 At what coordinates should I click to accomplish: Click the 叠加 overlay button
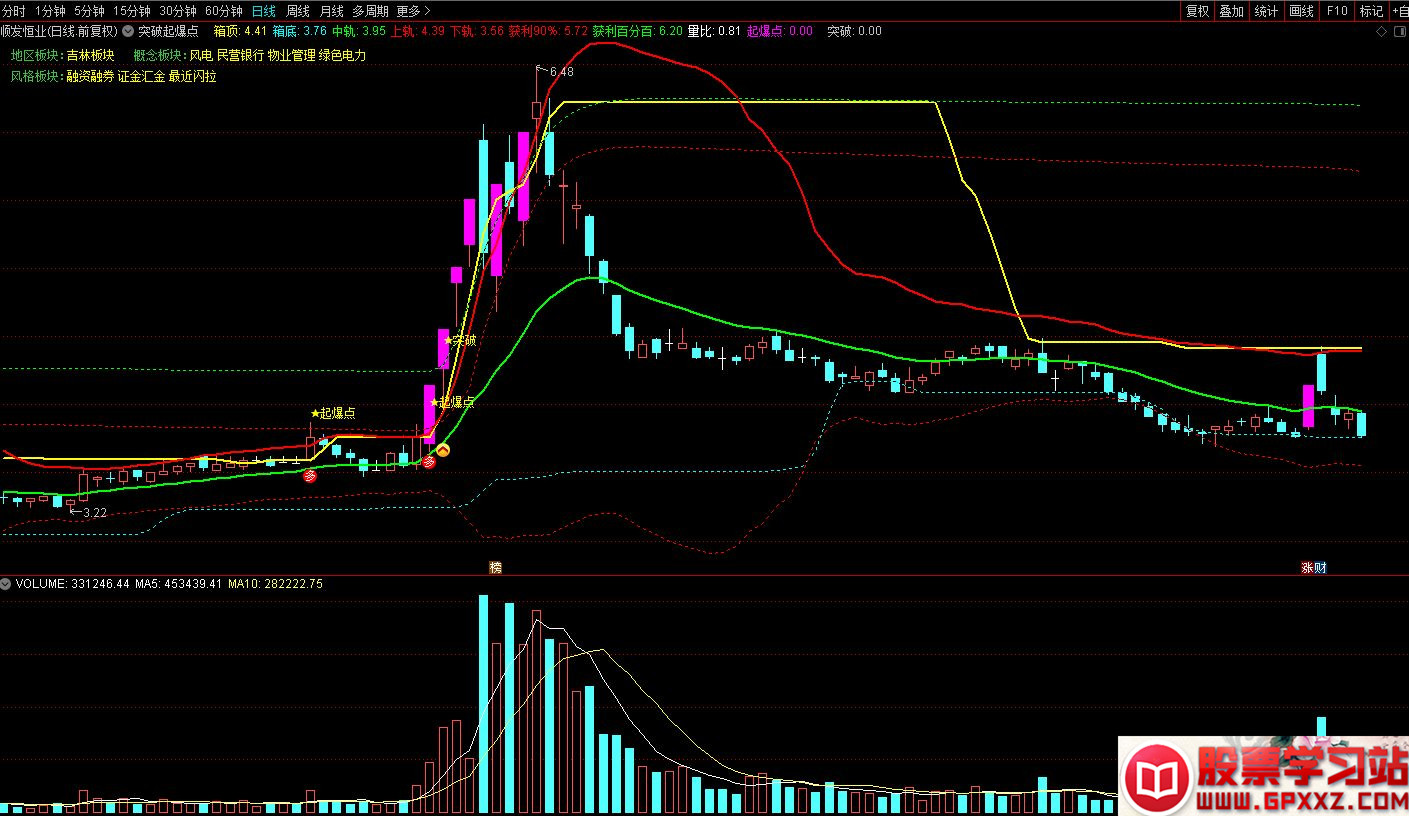pyautogui.click(x=1231, y=11)
